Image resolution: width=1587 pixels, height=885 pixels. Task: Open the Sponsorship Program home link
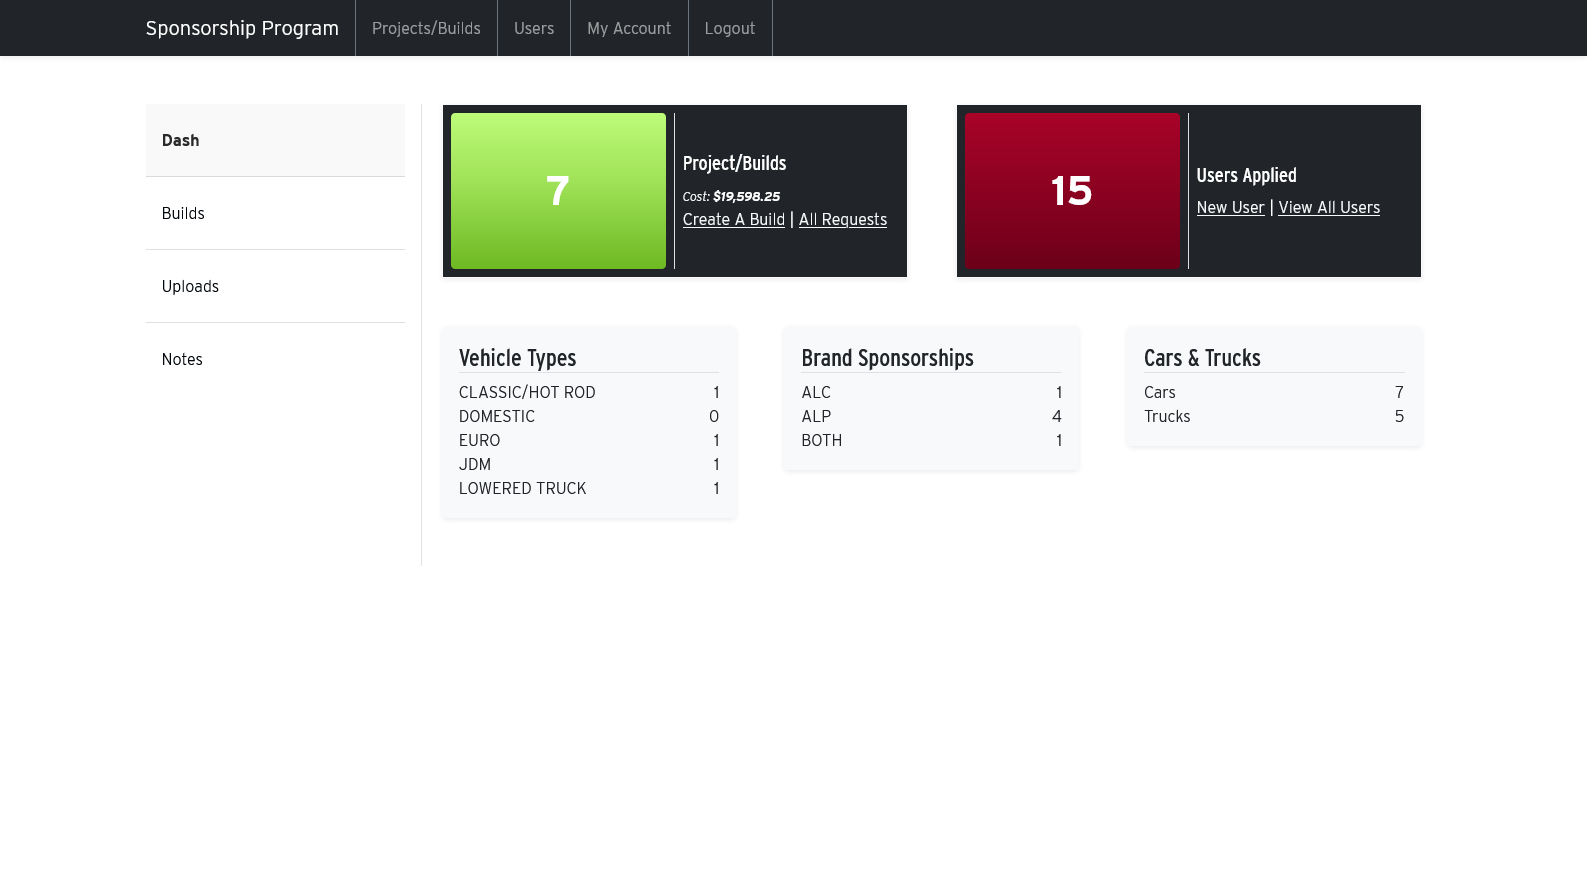(242, 28)
